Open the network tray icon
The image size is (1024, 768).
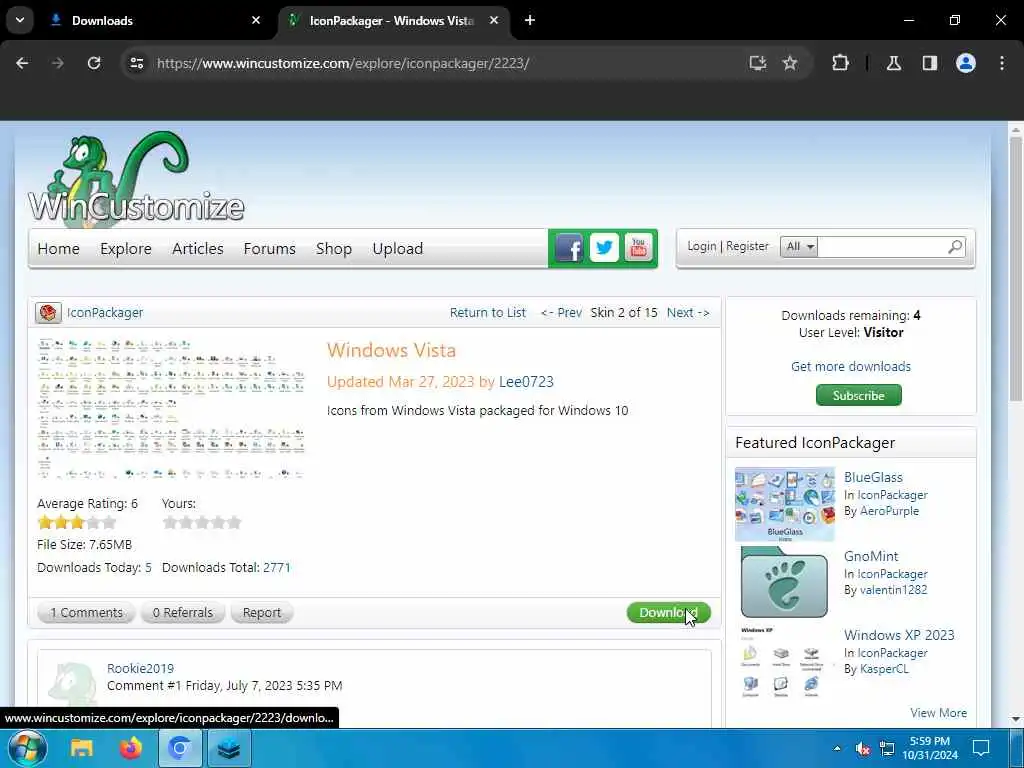tap(887, 748)
